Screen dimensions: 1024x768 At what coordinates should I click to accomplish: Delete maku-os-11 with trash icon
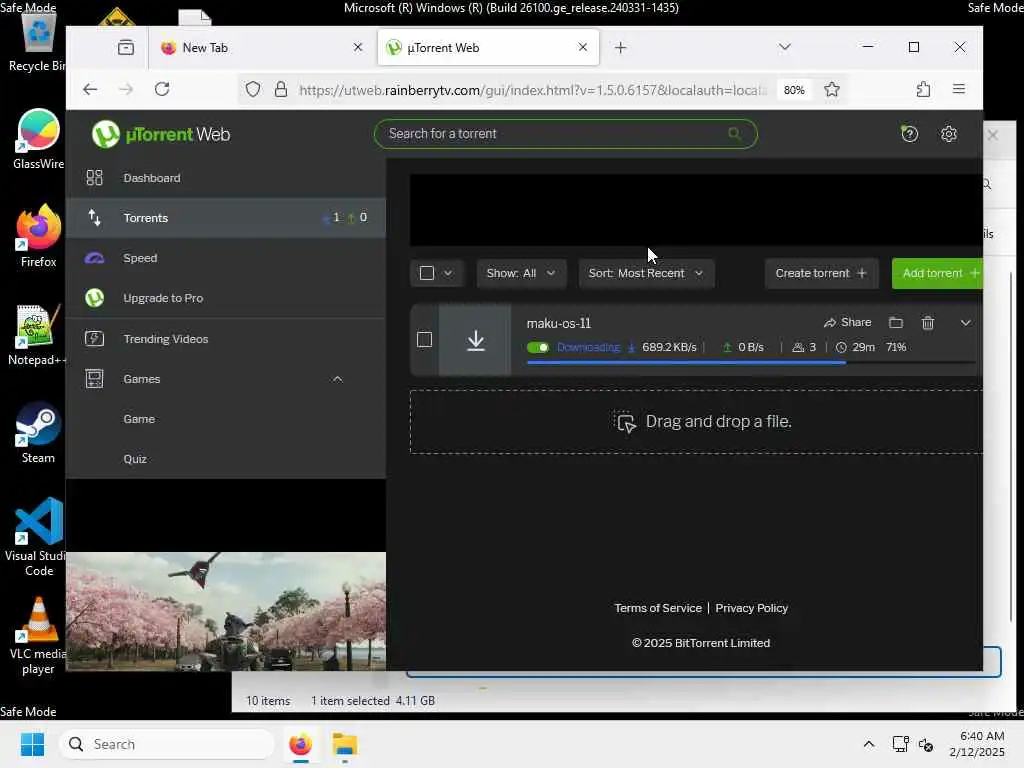927,323
